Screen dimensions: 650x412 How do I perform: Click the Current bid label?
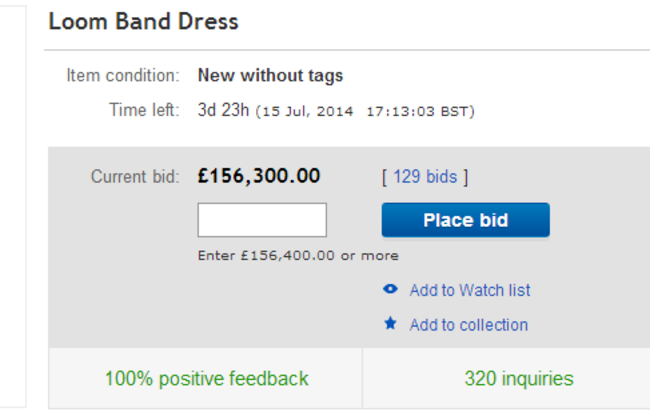pos(135,177)
